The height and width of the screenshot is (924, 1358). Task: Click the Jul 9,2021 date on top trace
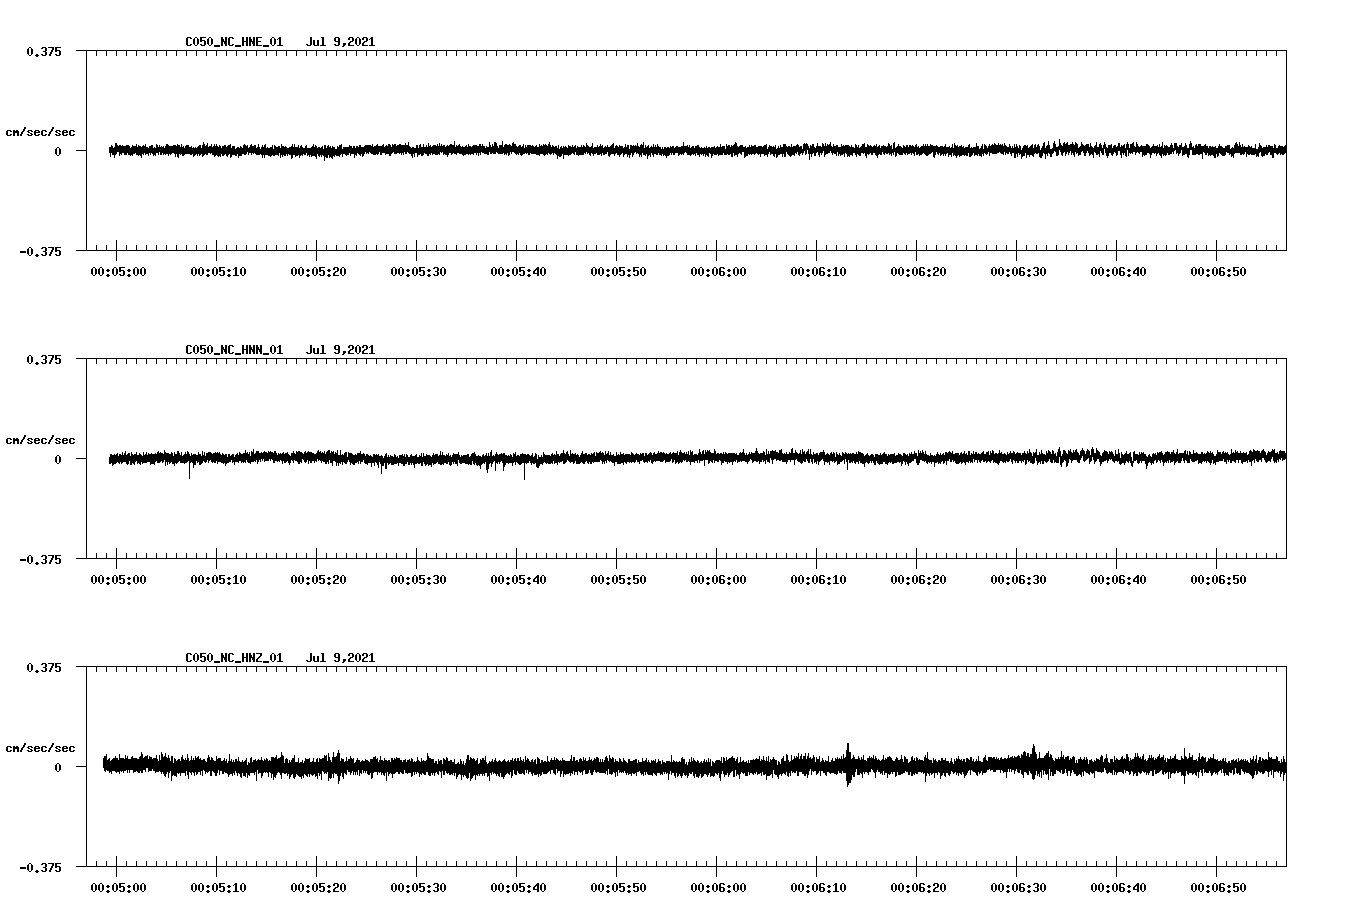click(341, 42)
